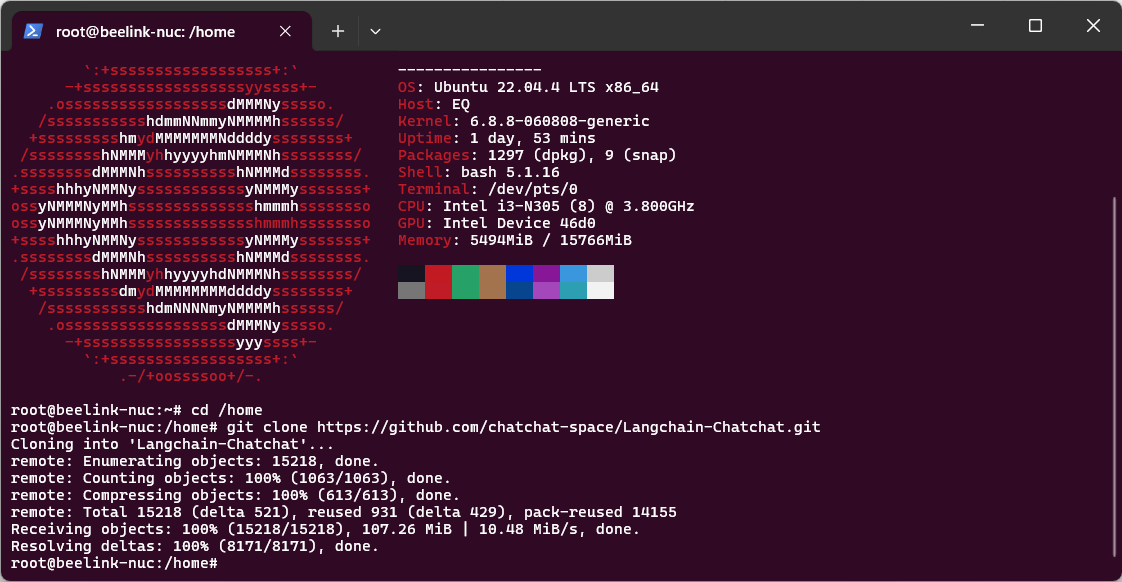Maximize the terminal window
The height and width of the screenshot is (582, 1122).
point(1036,26)
